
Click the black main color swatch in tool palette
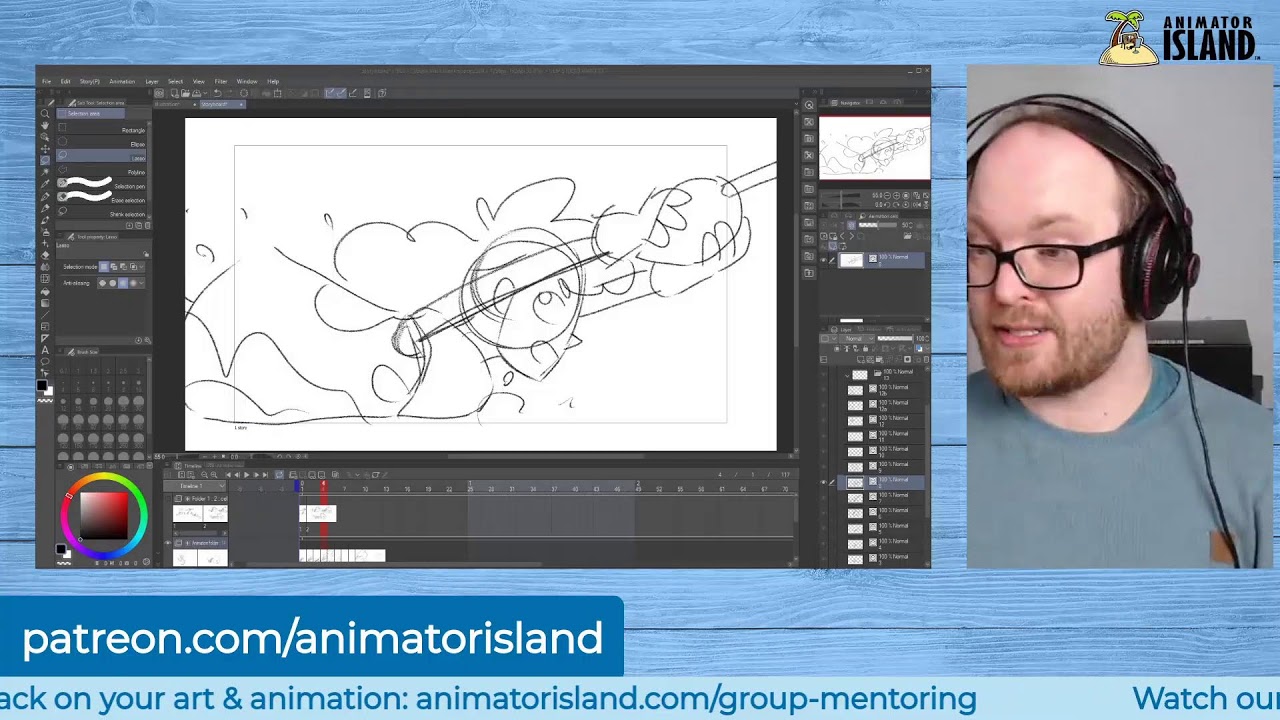[x=42, y=385]
